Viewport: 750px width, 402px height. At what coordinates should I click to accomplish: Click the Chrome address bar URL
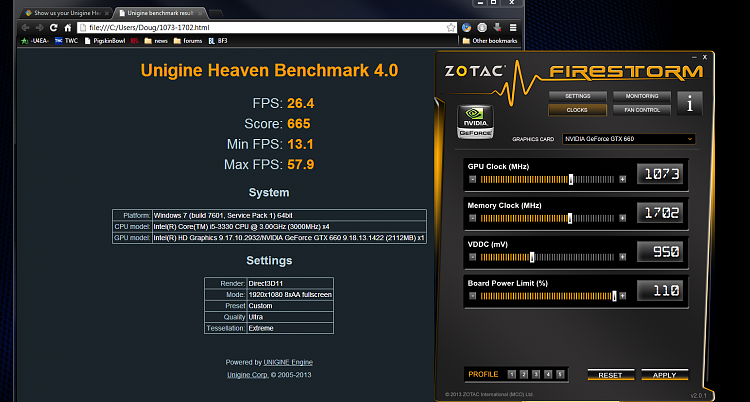pos(149,28)
